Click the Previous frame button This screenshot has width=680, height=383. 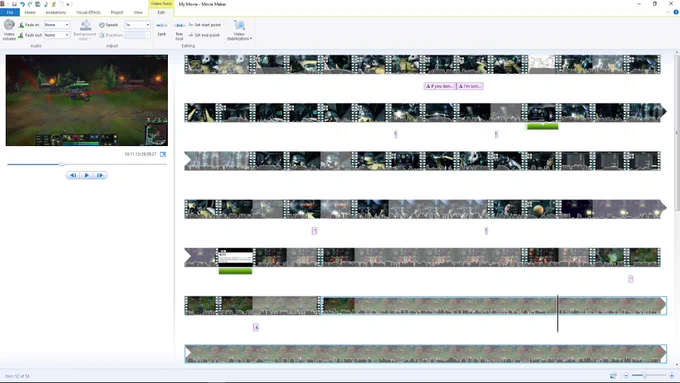coord(73,175)
